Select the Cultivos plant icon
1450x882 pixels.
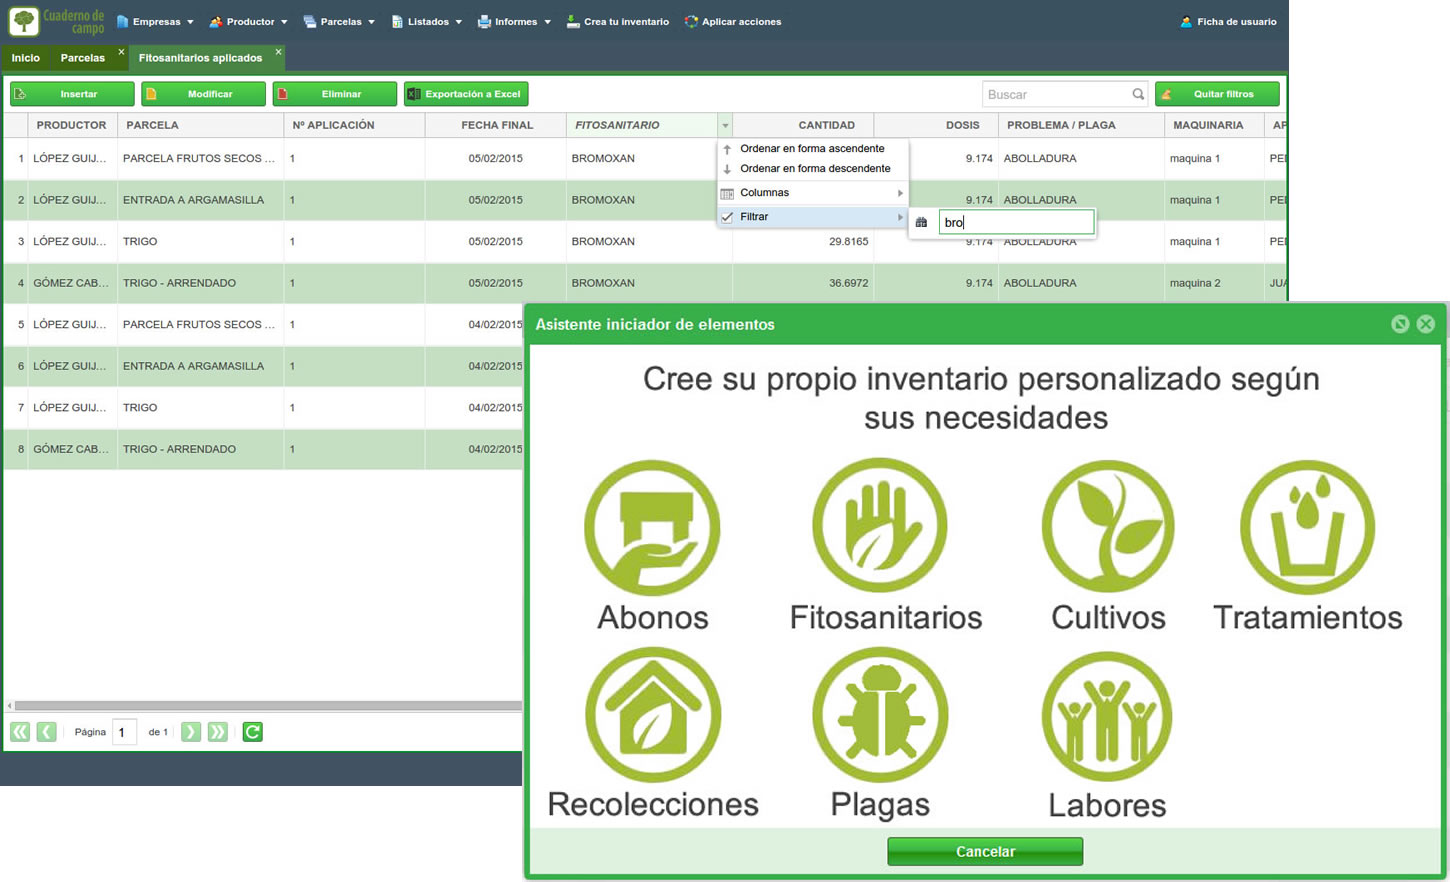(x=1108, y=527)
